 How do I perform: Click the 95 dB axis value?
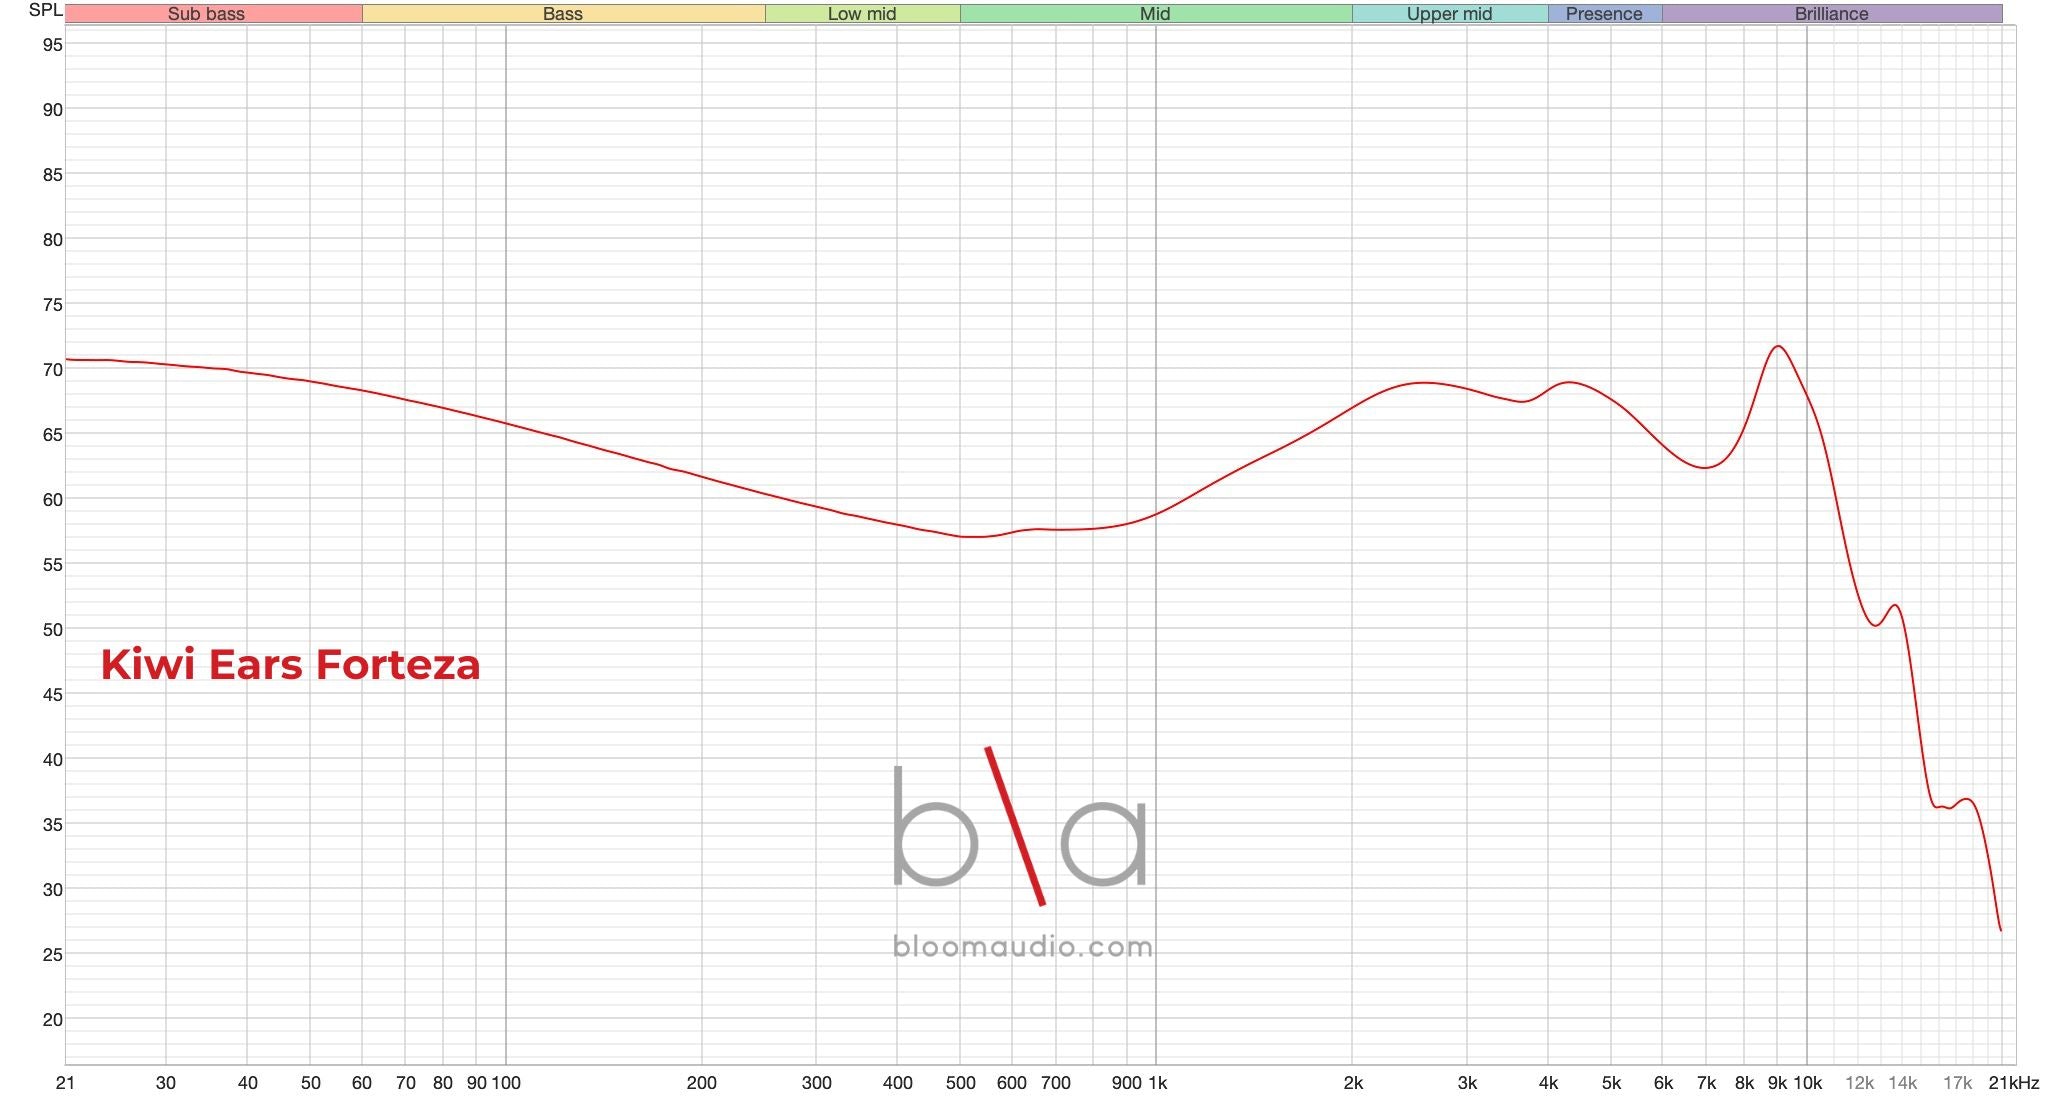[x=52, y=45]
